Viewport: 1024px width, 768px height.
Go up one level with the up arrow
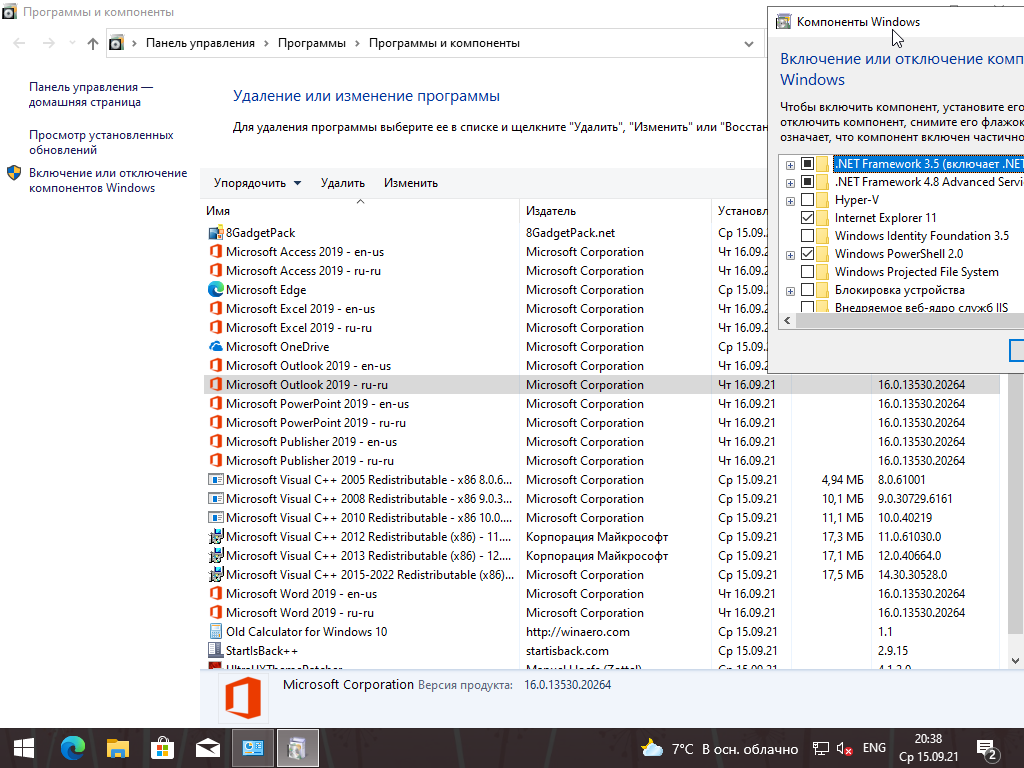[93, 43]
